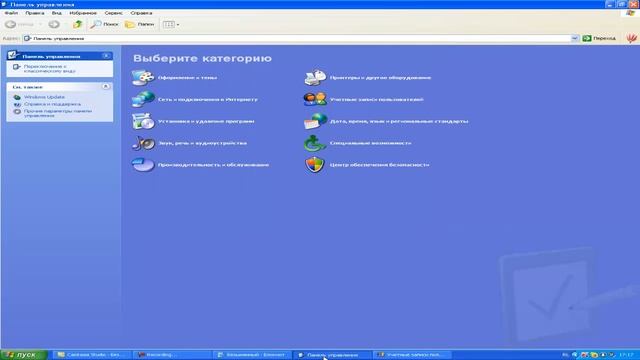Expand the address bar dropdown arrow
This screenshot has height=360, width=640.
[574, 38]
